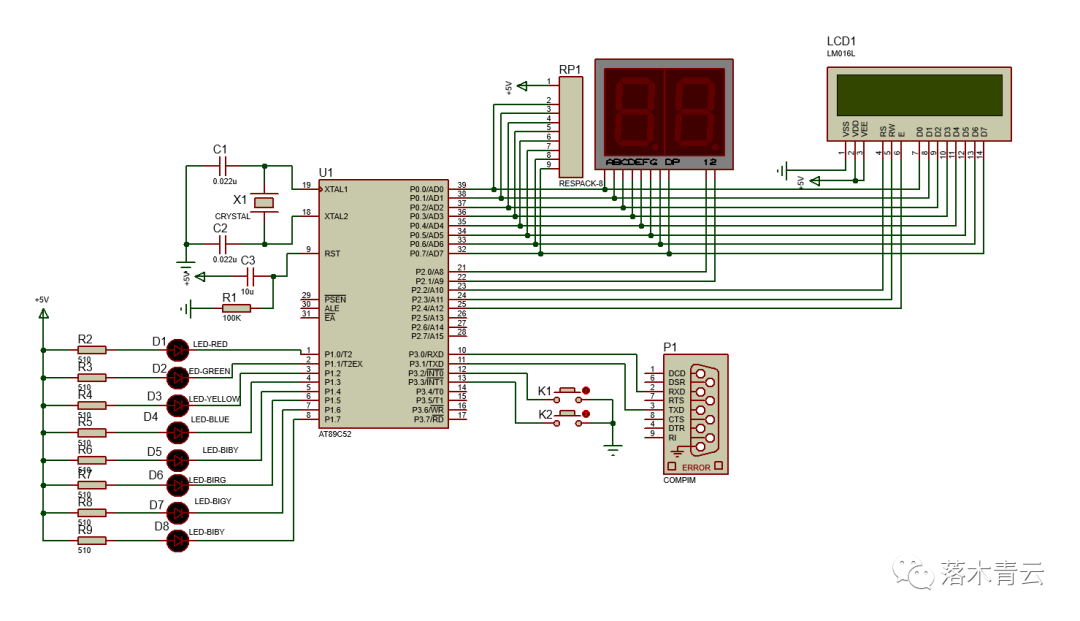Screen dimensions: 1080x621
Task: Click the LM016L LCD1 display component
Action: pyautogui.click(x=919, y=104)
